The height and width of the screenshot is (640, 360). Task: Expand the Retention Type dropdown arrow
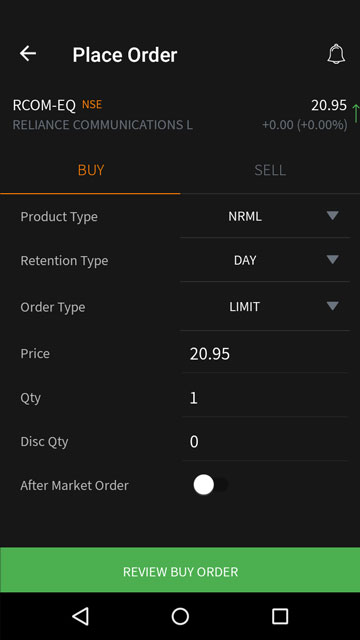pos(333,260)
